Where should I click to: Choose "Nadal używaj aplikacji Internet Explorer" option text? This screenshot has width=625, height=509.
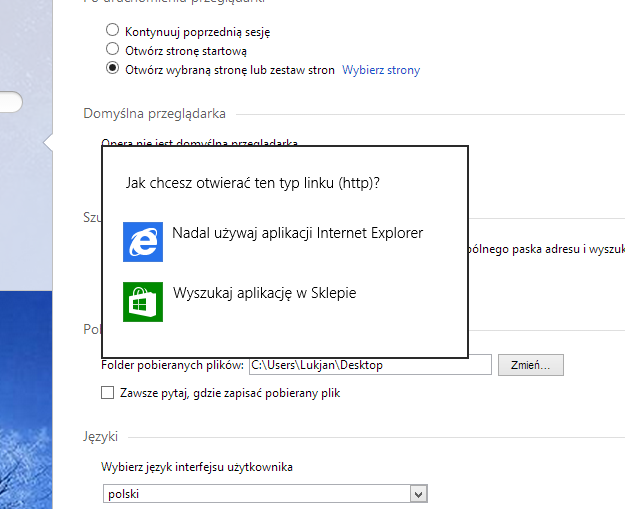tap(297, 233)
